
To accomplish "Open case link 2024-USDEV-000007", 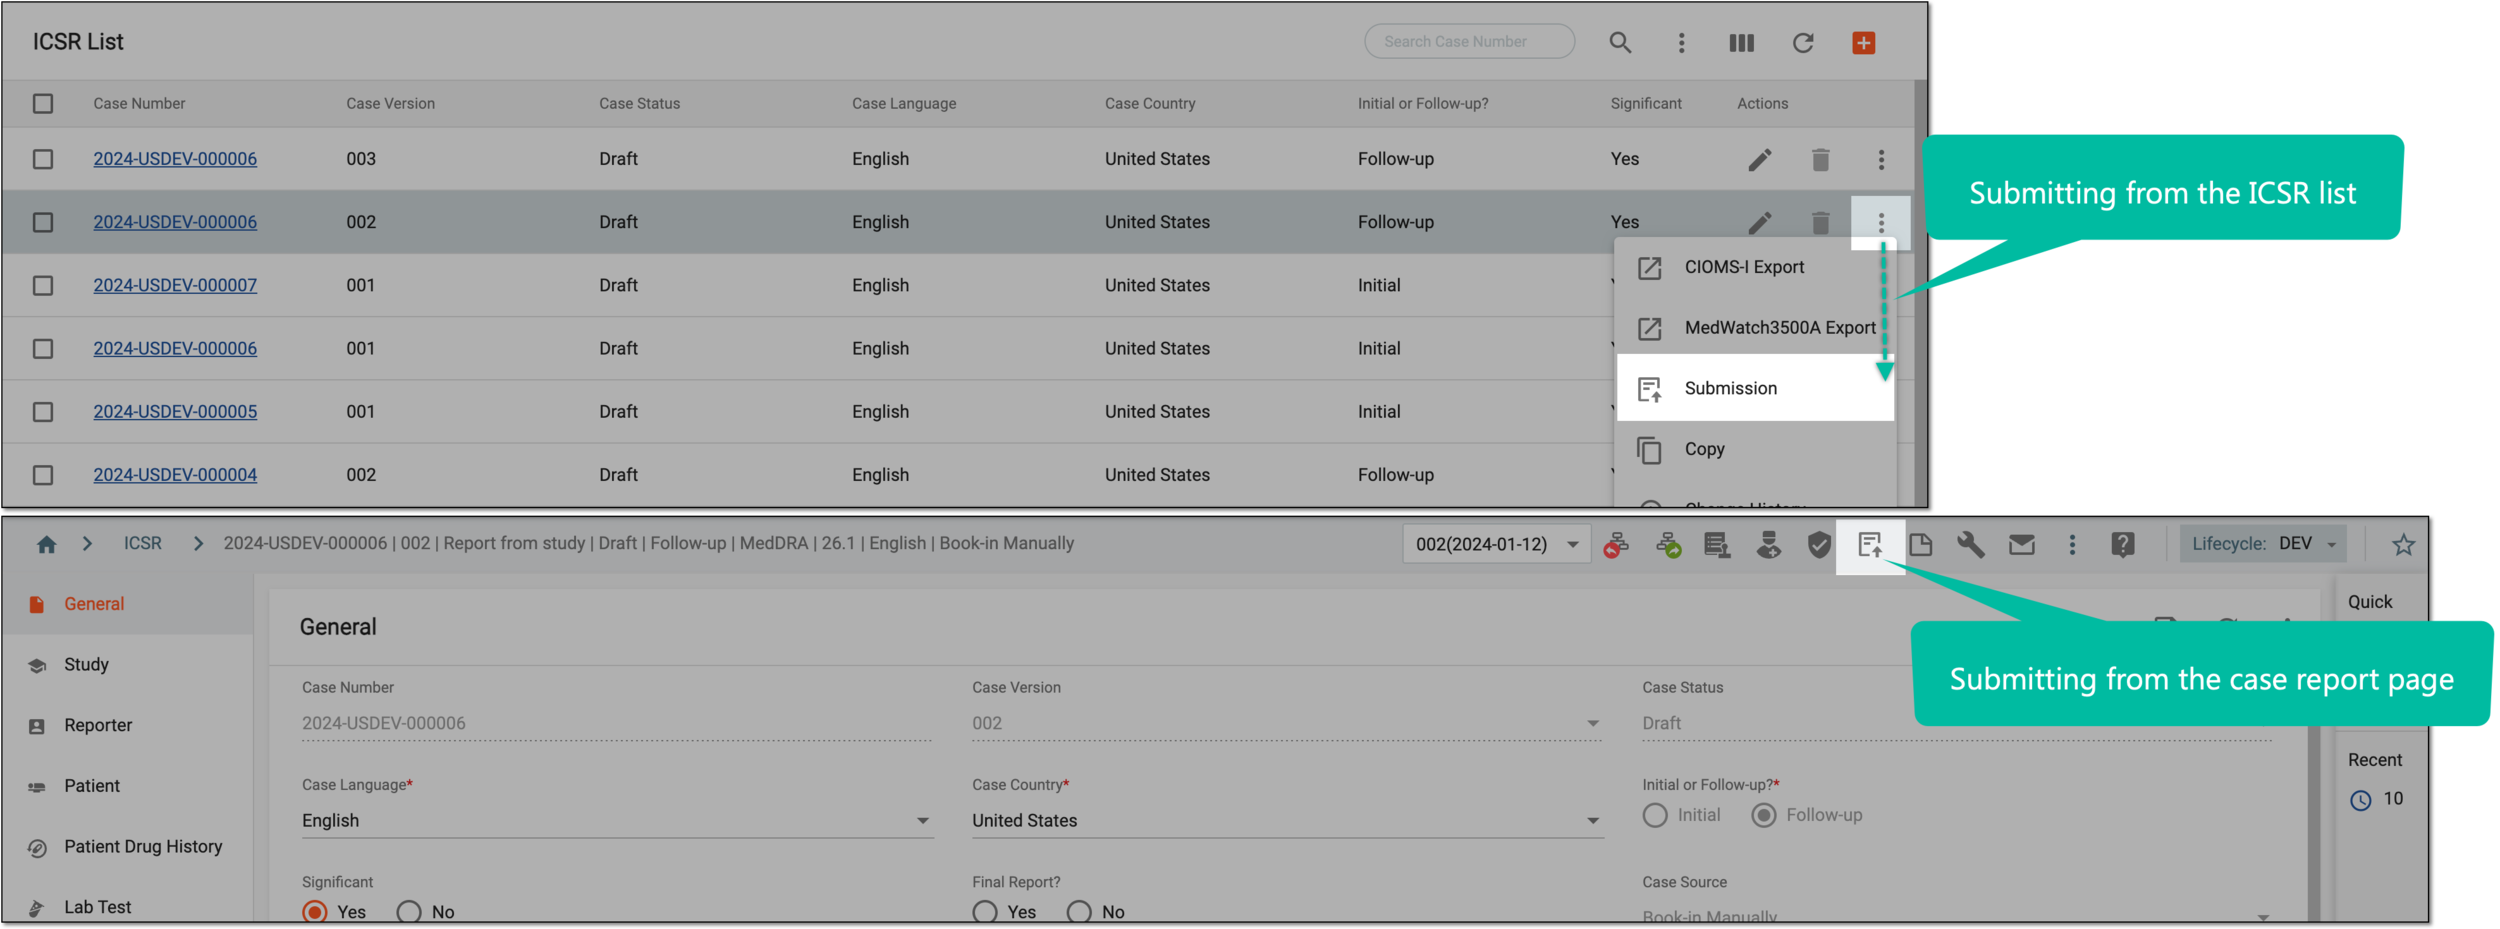I will click(x=175, y=286).
